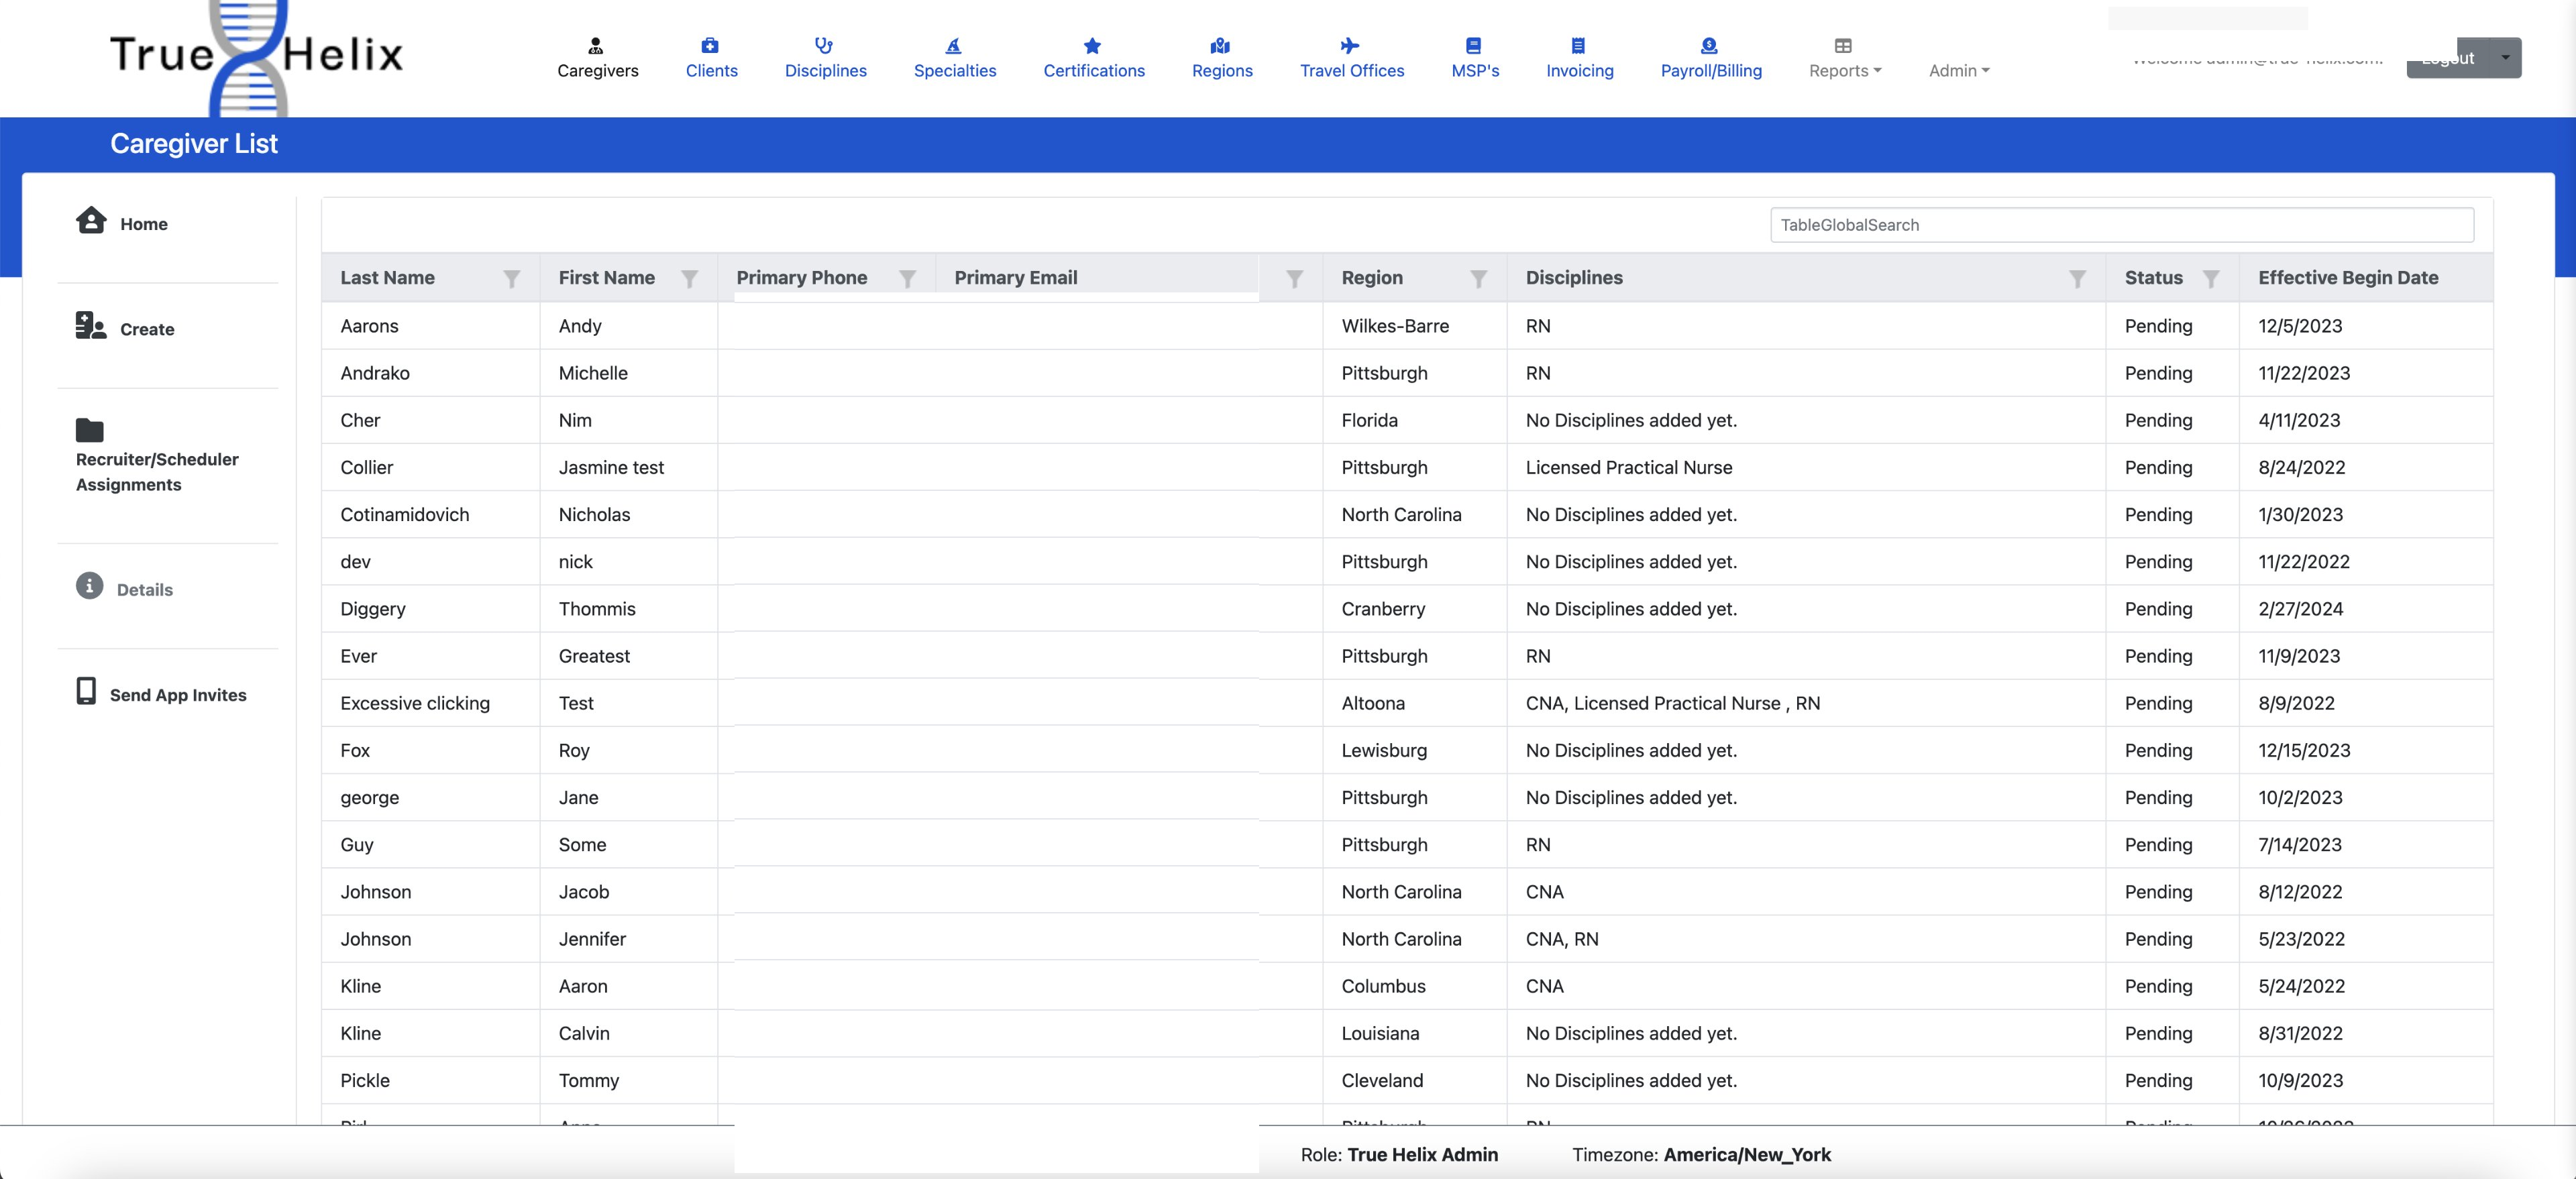The width and height of the screenshot is (2576, 1179).
Task: Go to Clients page
Action: pyautogui.click(x=712, y=71)
